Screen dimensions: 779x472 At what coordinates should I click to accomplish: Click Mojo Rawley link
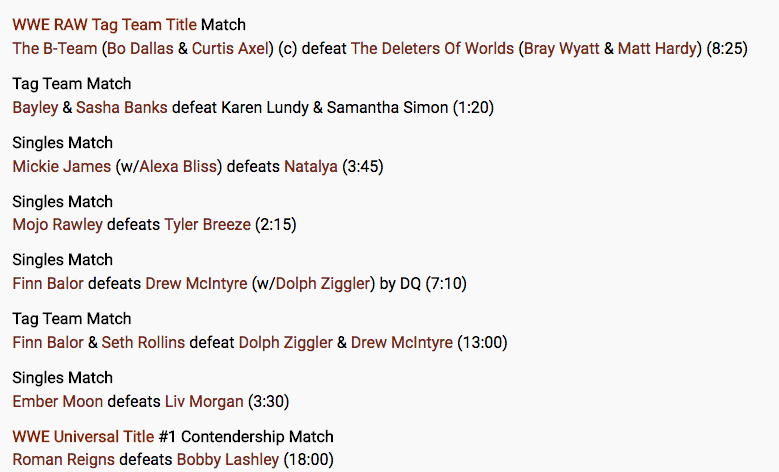(x=57, y=225)
